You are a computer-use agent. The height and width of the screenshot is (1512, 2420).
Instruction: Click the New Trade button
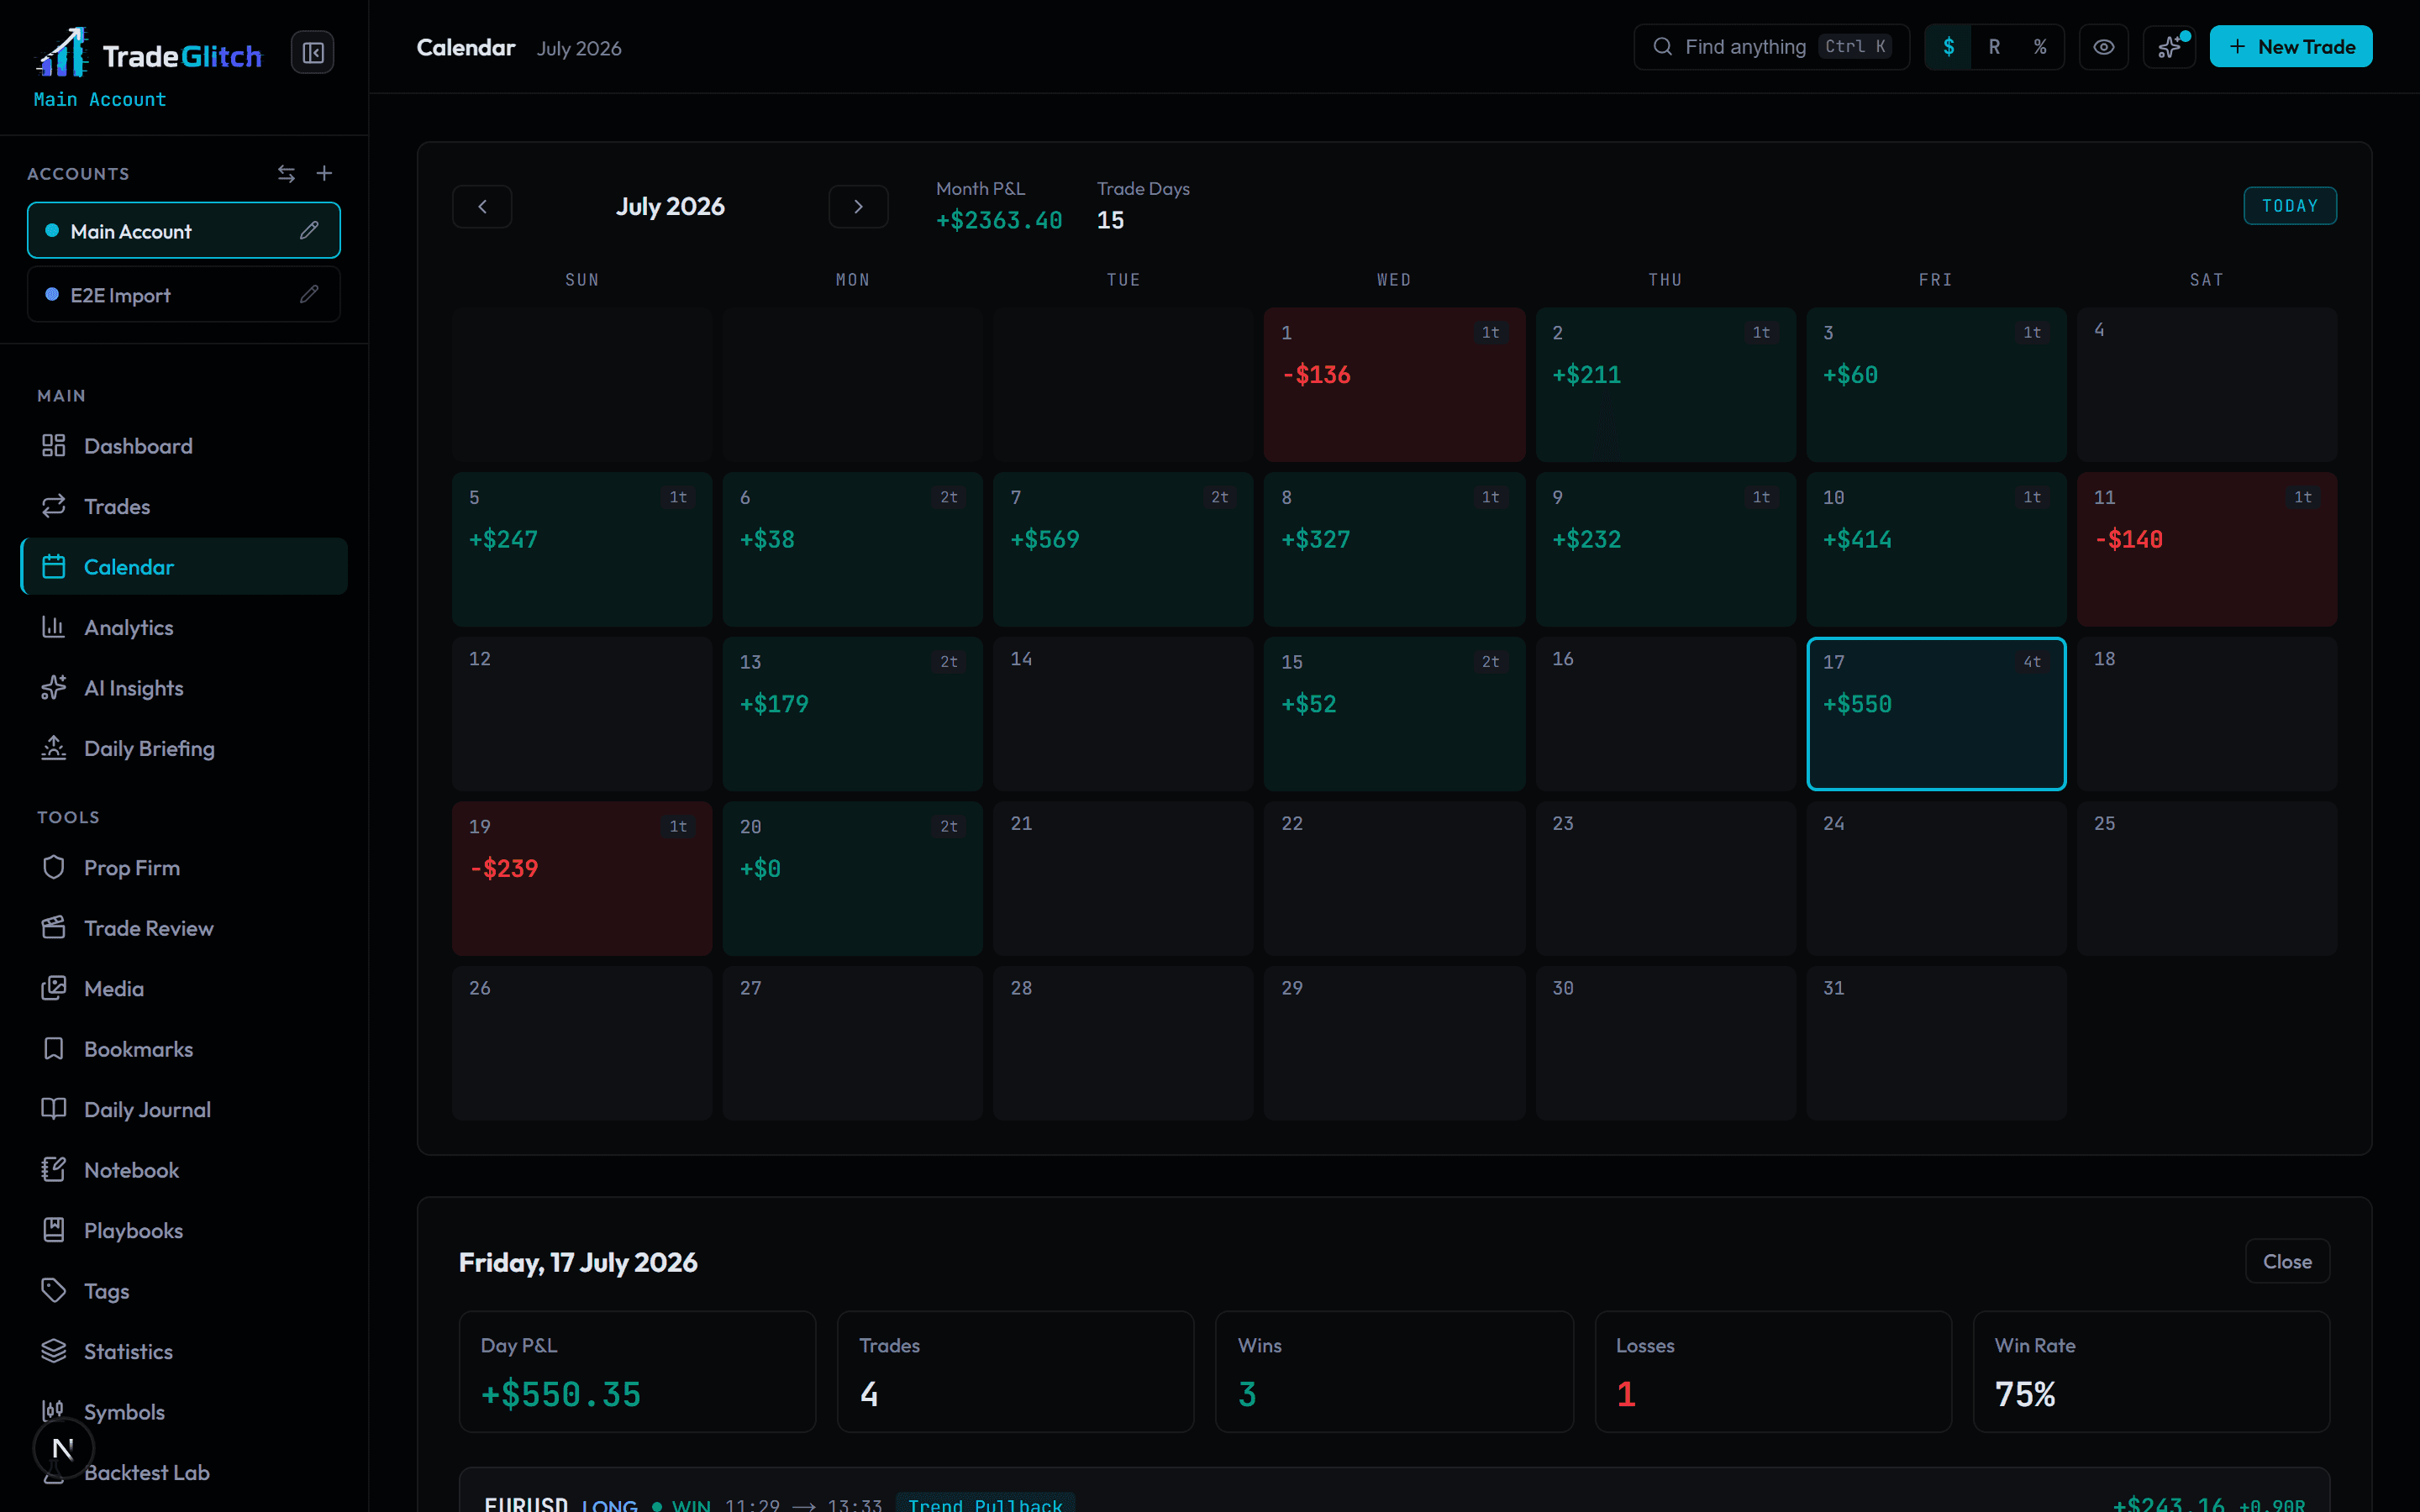point(2290,47)
